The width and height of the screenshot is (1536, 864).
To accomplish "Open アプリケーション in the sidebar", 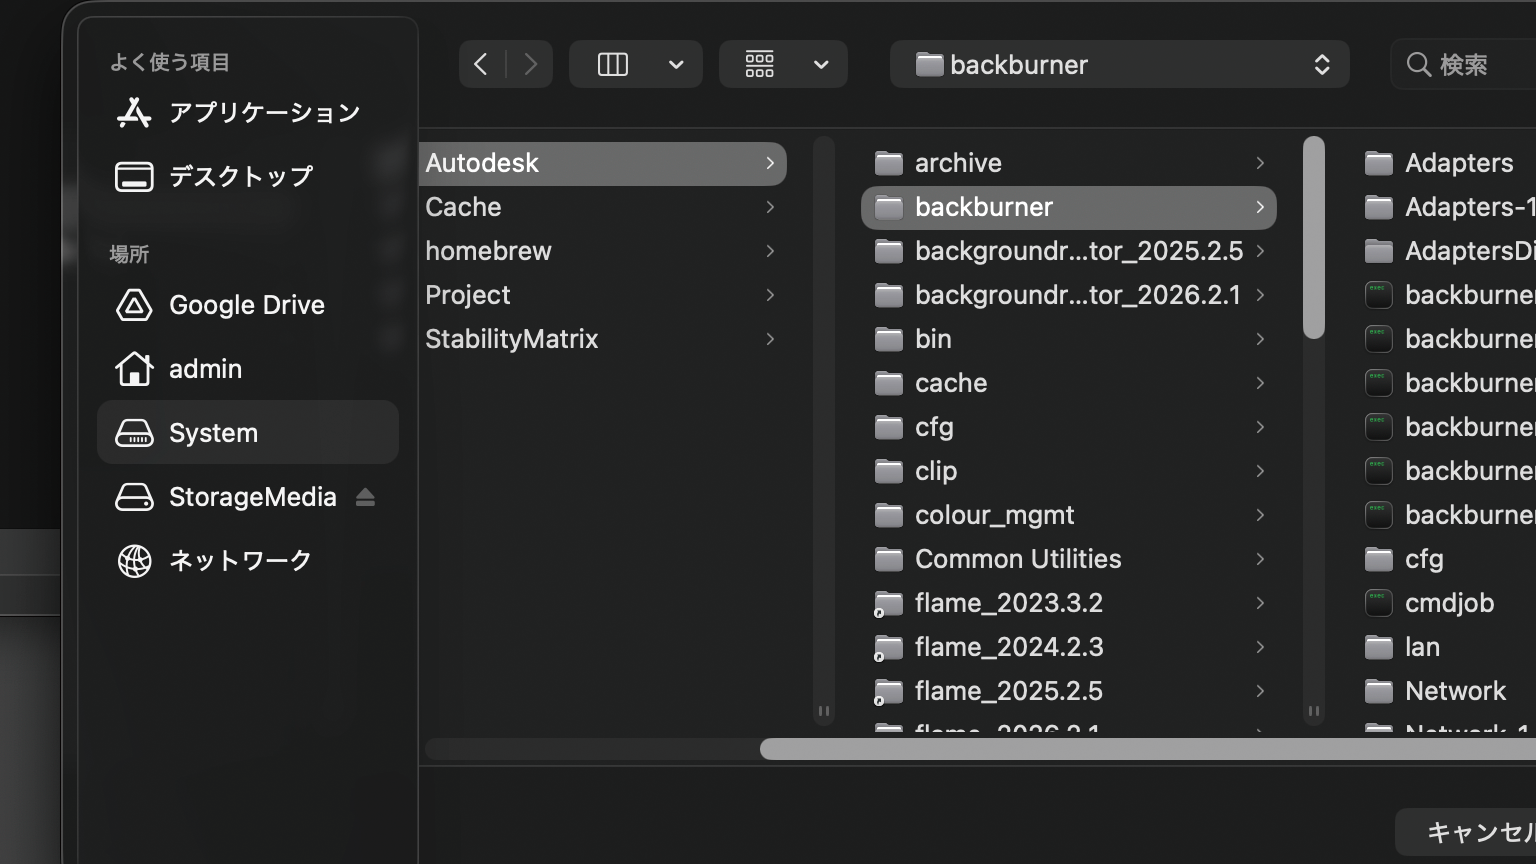I will (x=264, y=113).
